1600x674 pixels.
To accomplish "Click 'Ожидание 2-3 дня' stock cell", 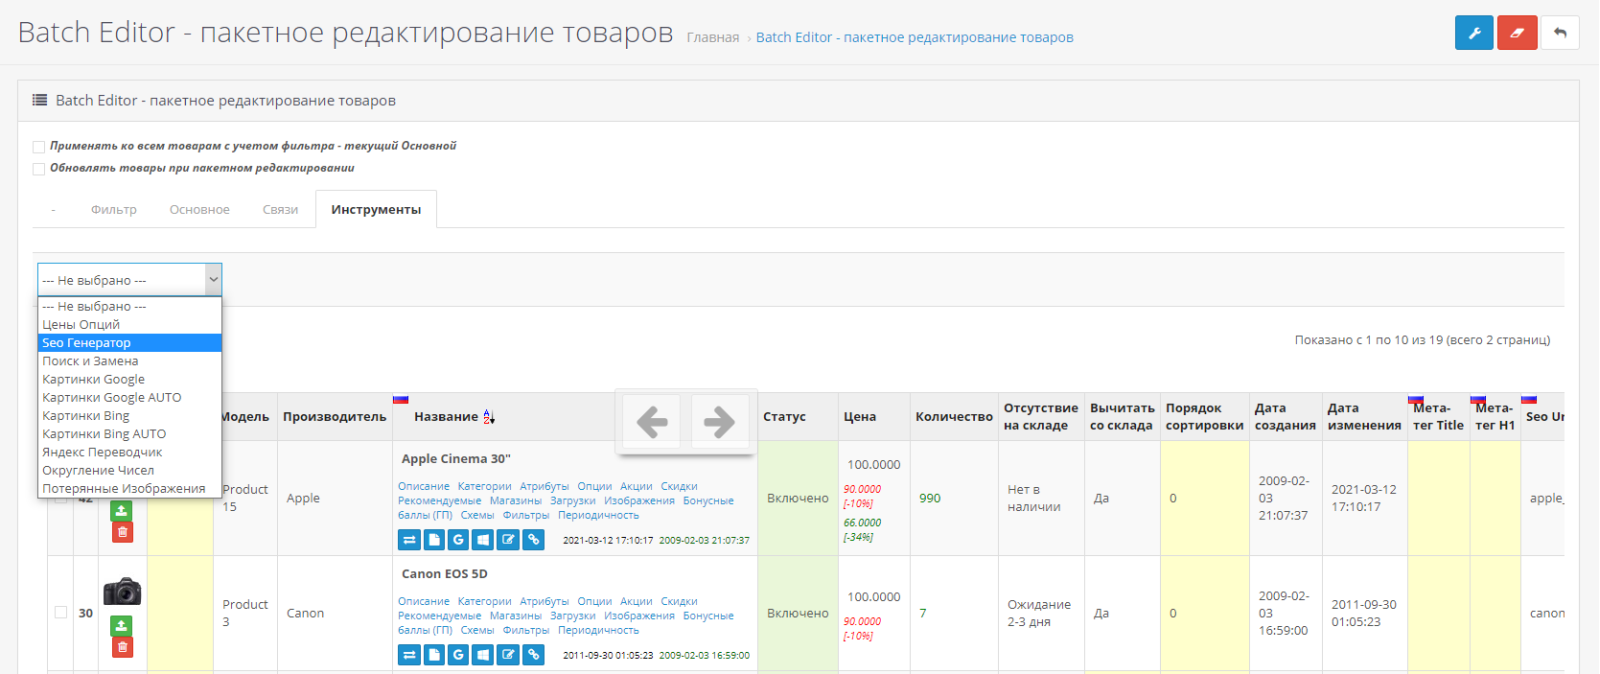I will coord(1039,613).
